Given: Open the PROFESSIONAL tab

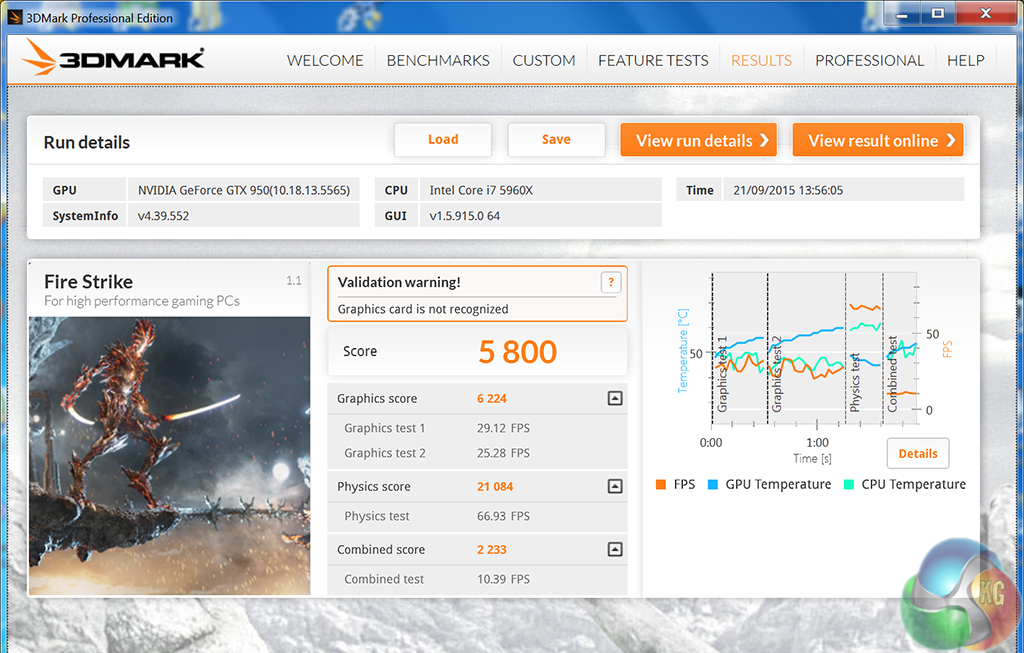Looking at the screenshot, I should point(869,61).
